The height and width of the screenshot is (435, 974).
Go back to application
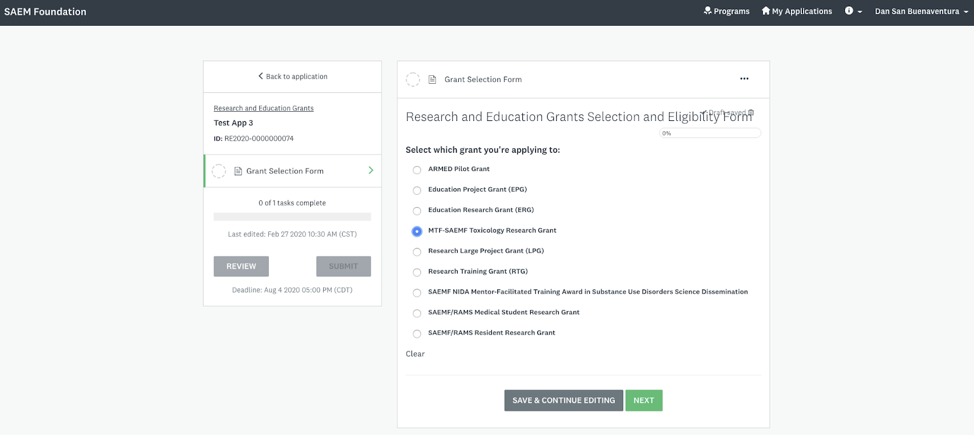(292, 76)
